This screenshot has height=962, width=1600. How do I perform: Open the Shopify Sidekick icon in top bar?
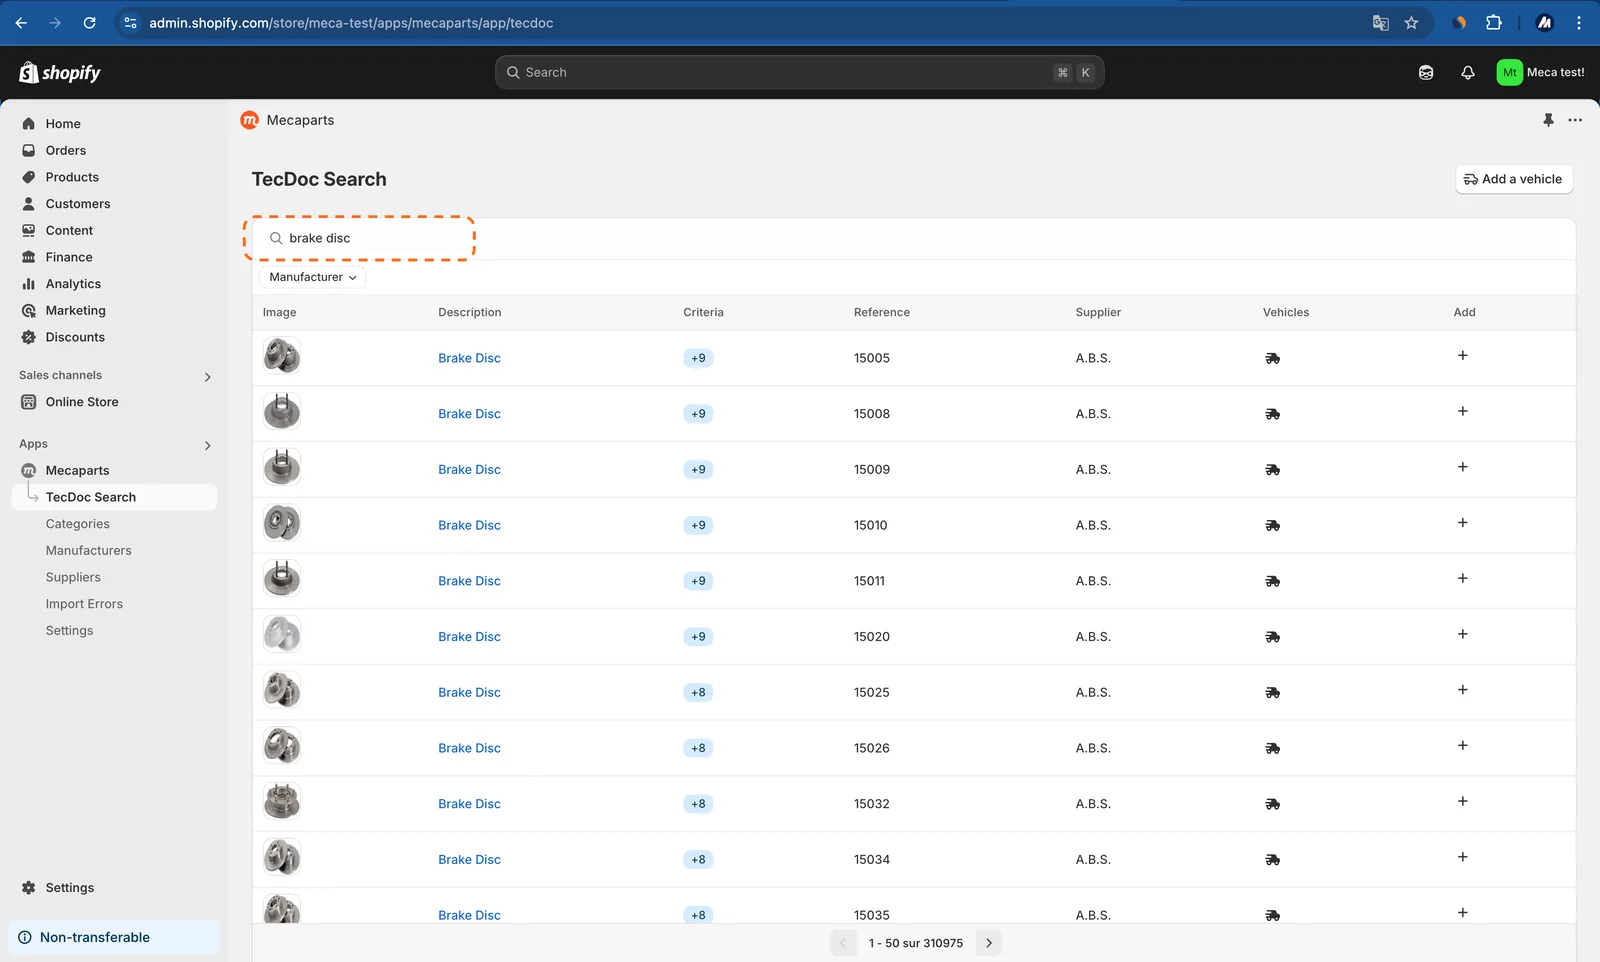pyautogui.click(x=1426, y=72)
